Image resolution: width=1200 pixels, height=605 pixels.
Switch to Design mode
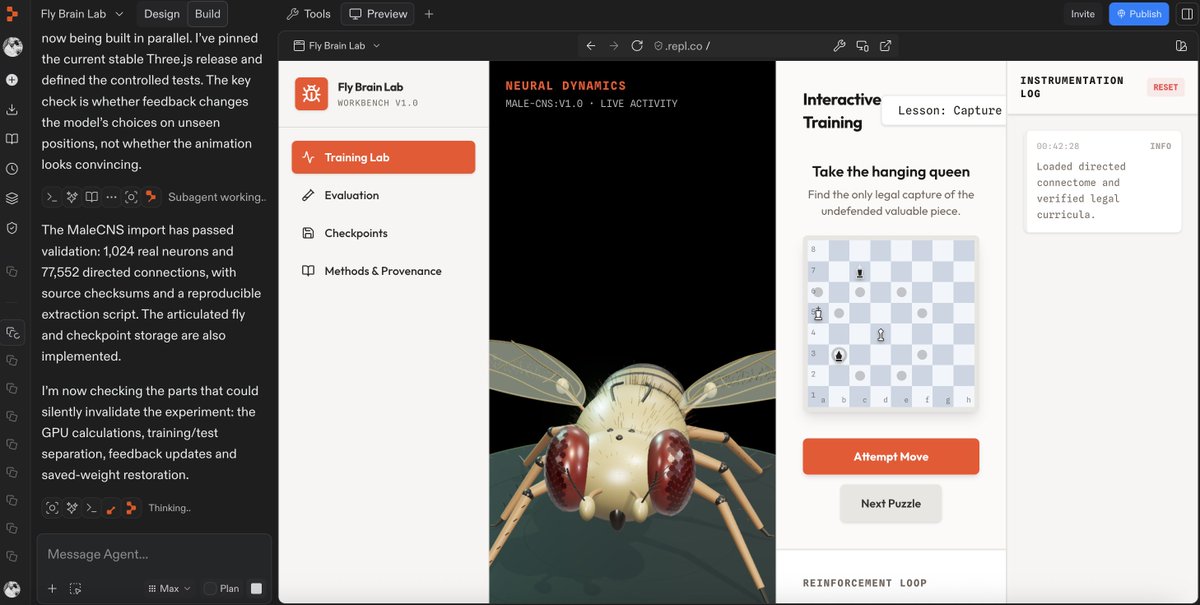click(x=162, y=14)
